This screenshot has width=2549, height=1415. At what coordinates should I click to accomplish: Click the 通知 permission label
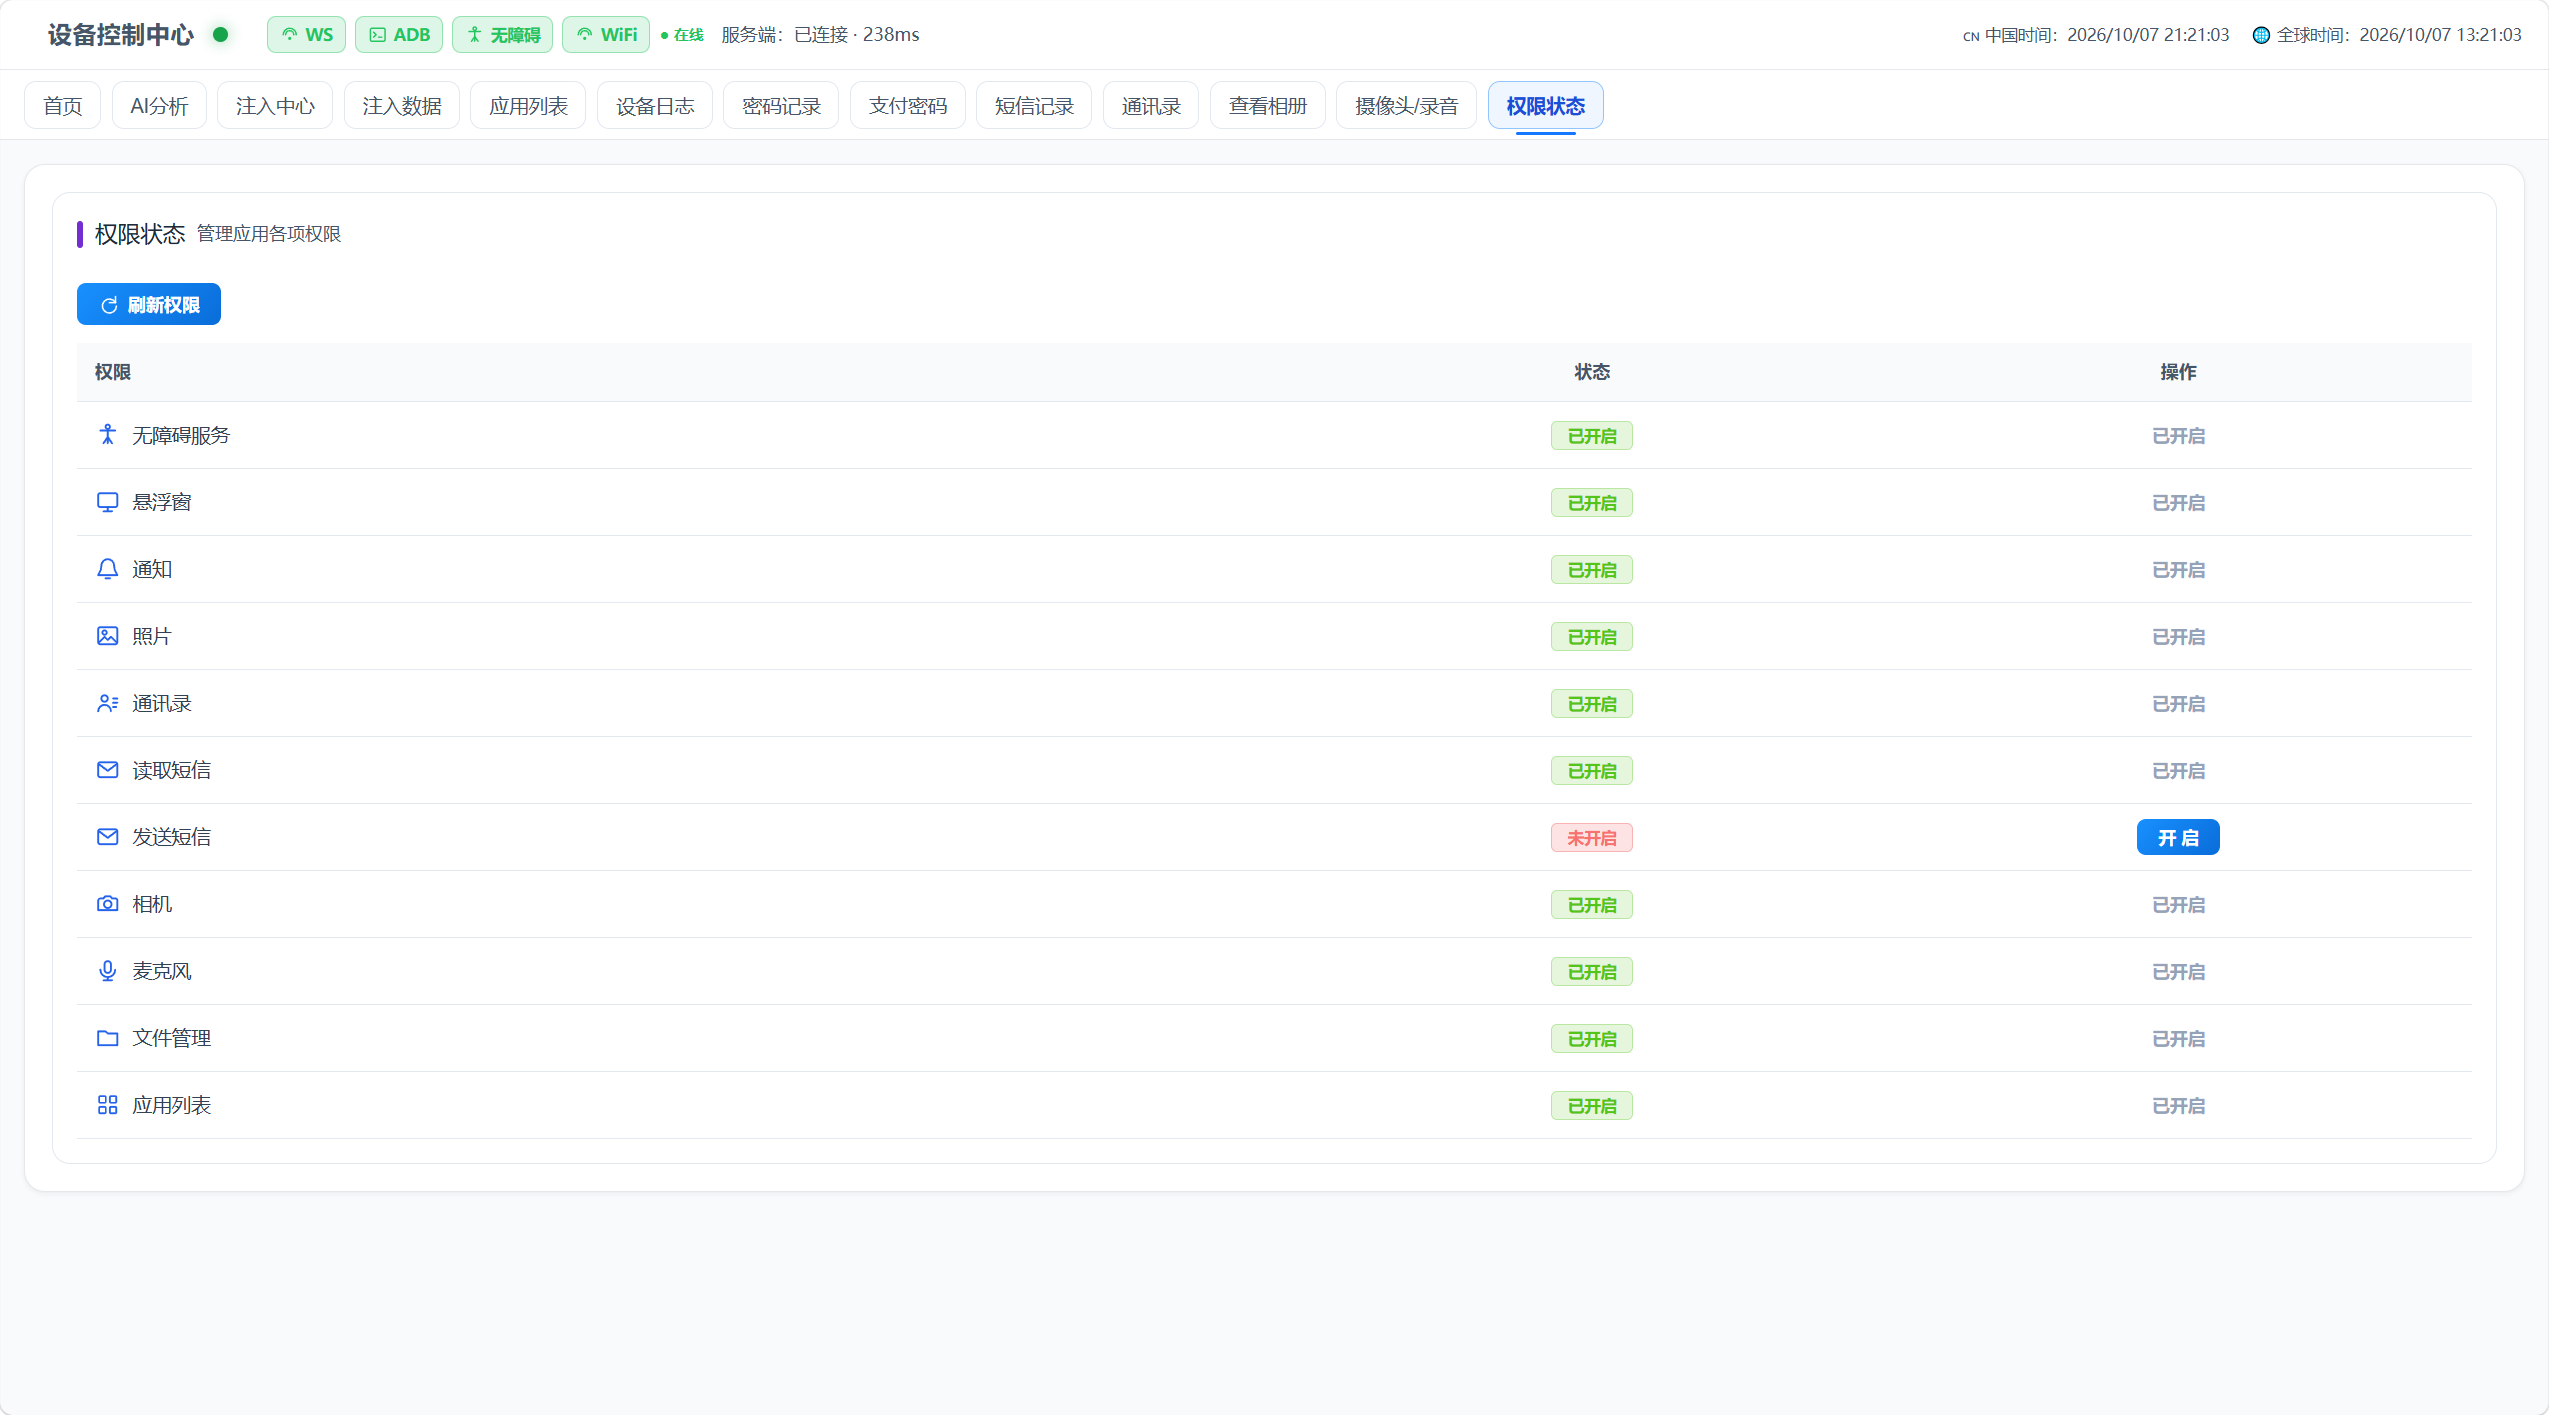click(x=152, y=569)
